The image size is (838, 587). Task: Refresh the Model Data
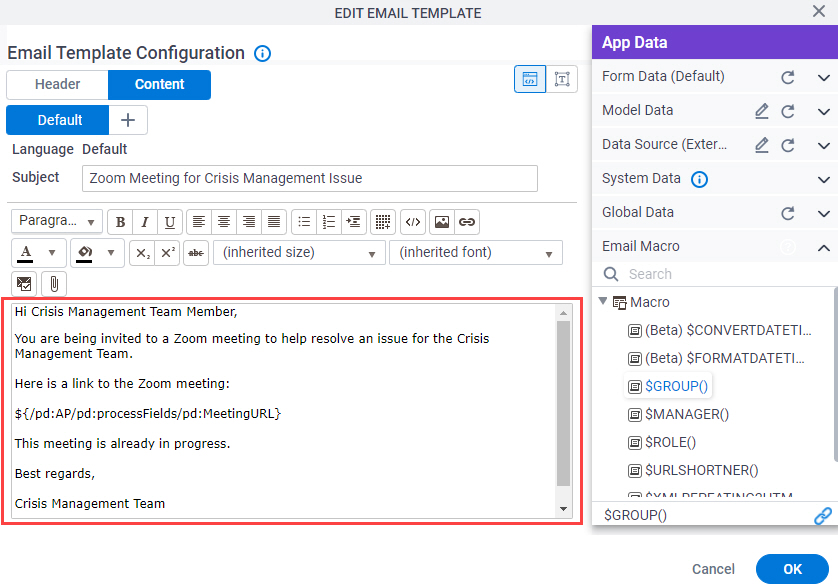pyautogui.click(x=787, y=111)
